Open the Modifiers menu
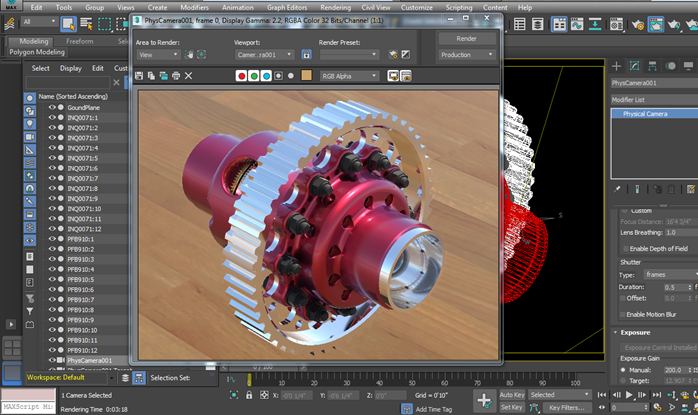Viewport: 698px width, 415px height. [x=194, y=8]
